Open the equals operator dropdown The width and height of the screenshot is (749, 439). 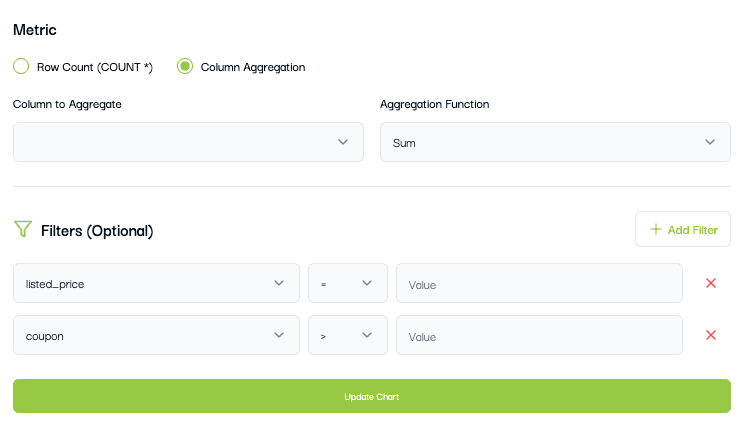pyautogui.click(x=347, y=283)
